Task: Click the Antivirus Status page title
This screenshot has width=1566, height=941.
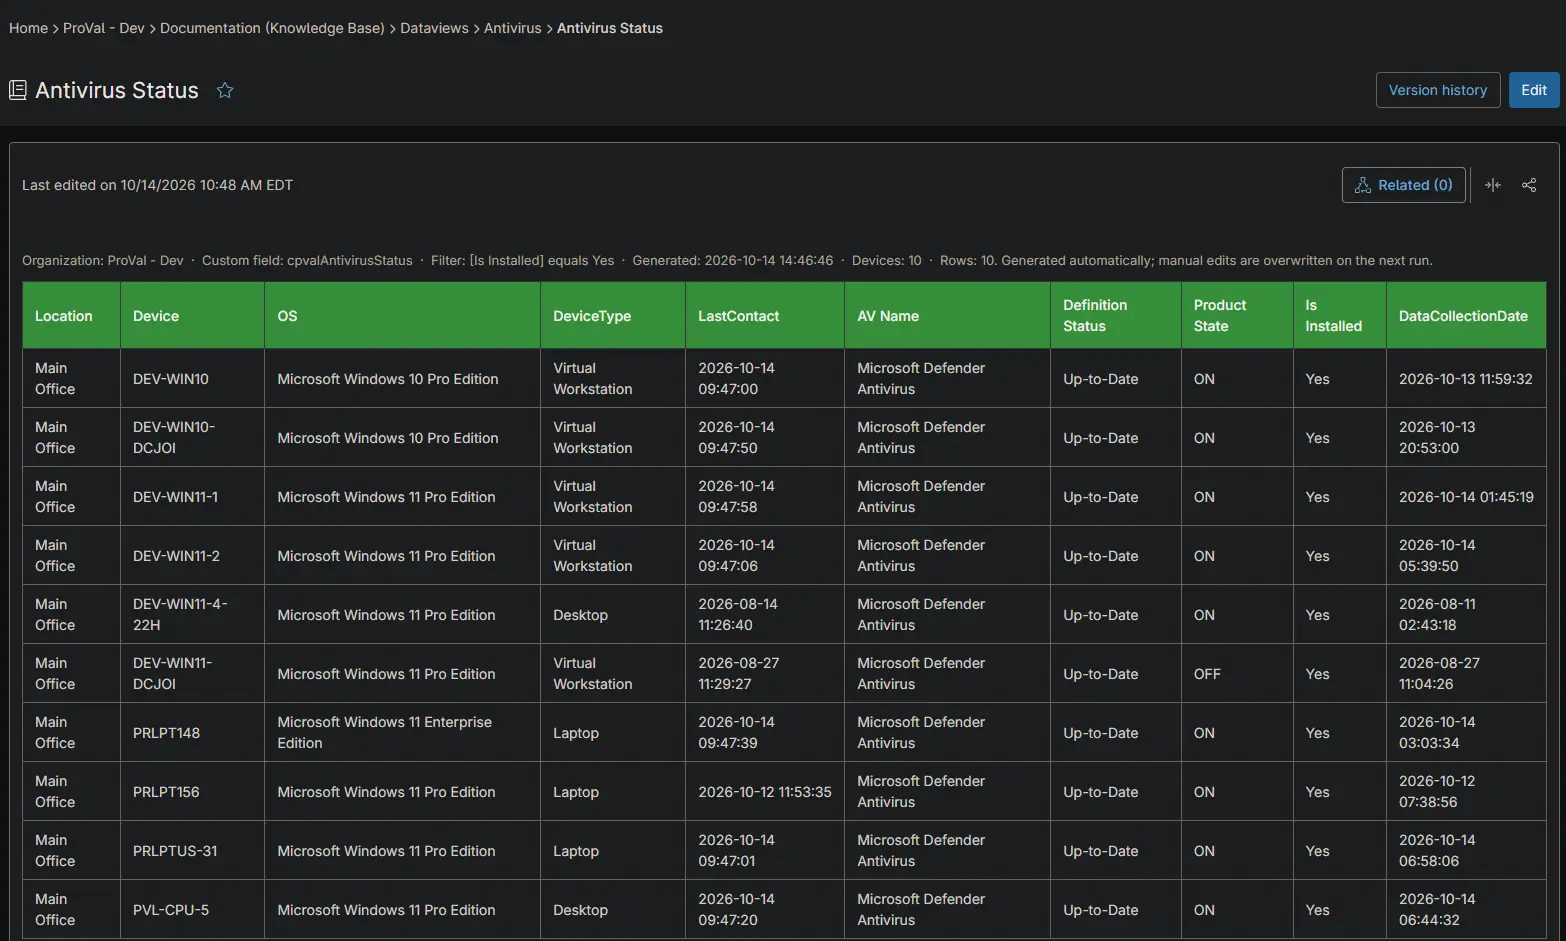Action: tap(117, 90)
